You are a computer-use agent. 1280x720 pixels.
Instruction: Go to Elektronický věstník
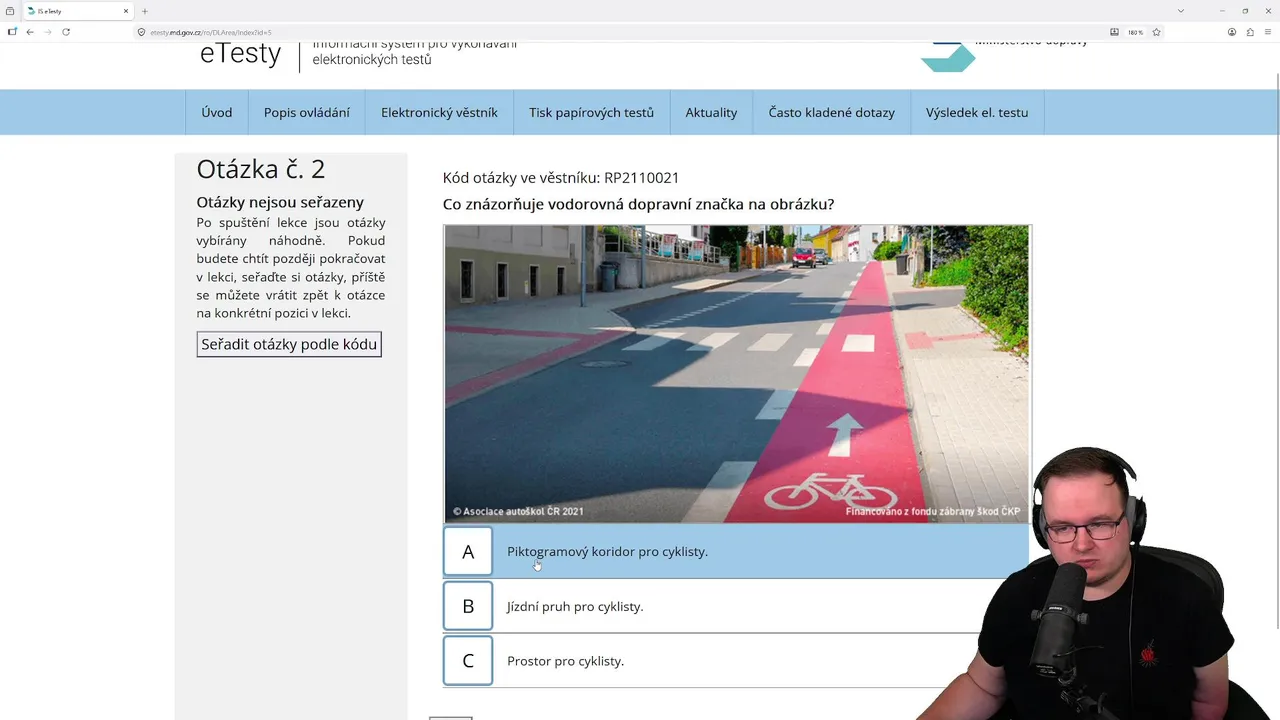point(439,112)
